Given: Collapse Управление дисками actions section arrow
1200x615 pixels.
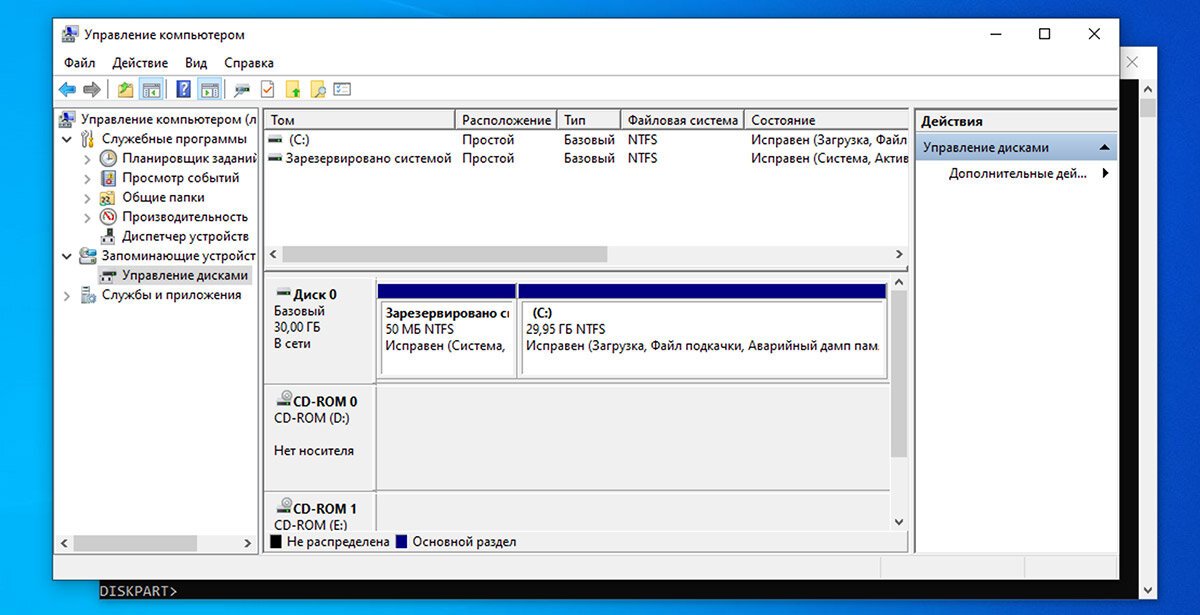Looking at the screenshot, I should [1104, 147].
